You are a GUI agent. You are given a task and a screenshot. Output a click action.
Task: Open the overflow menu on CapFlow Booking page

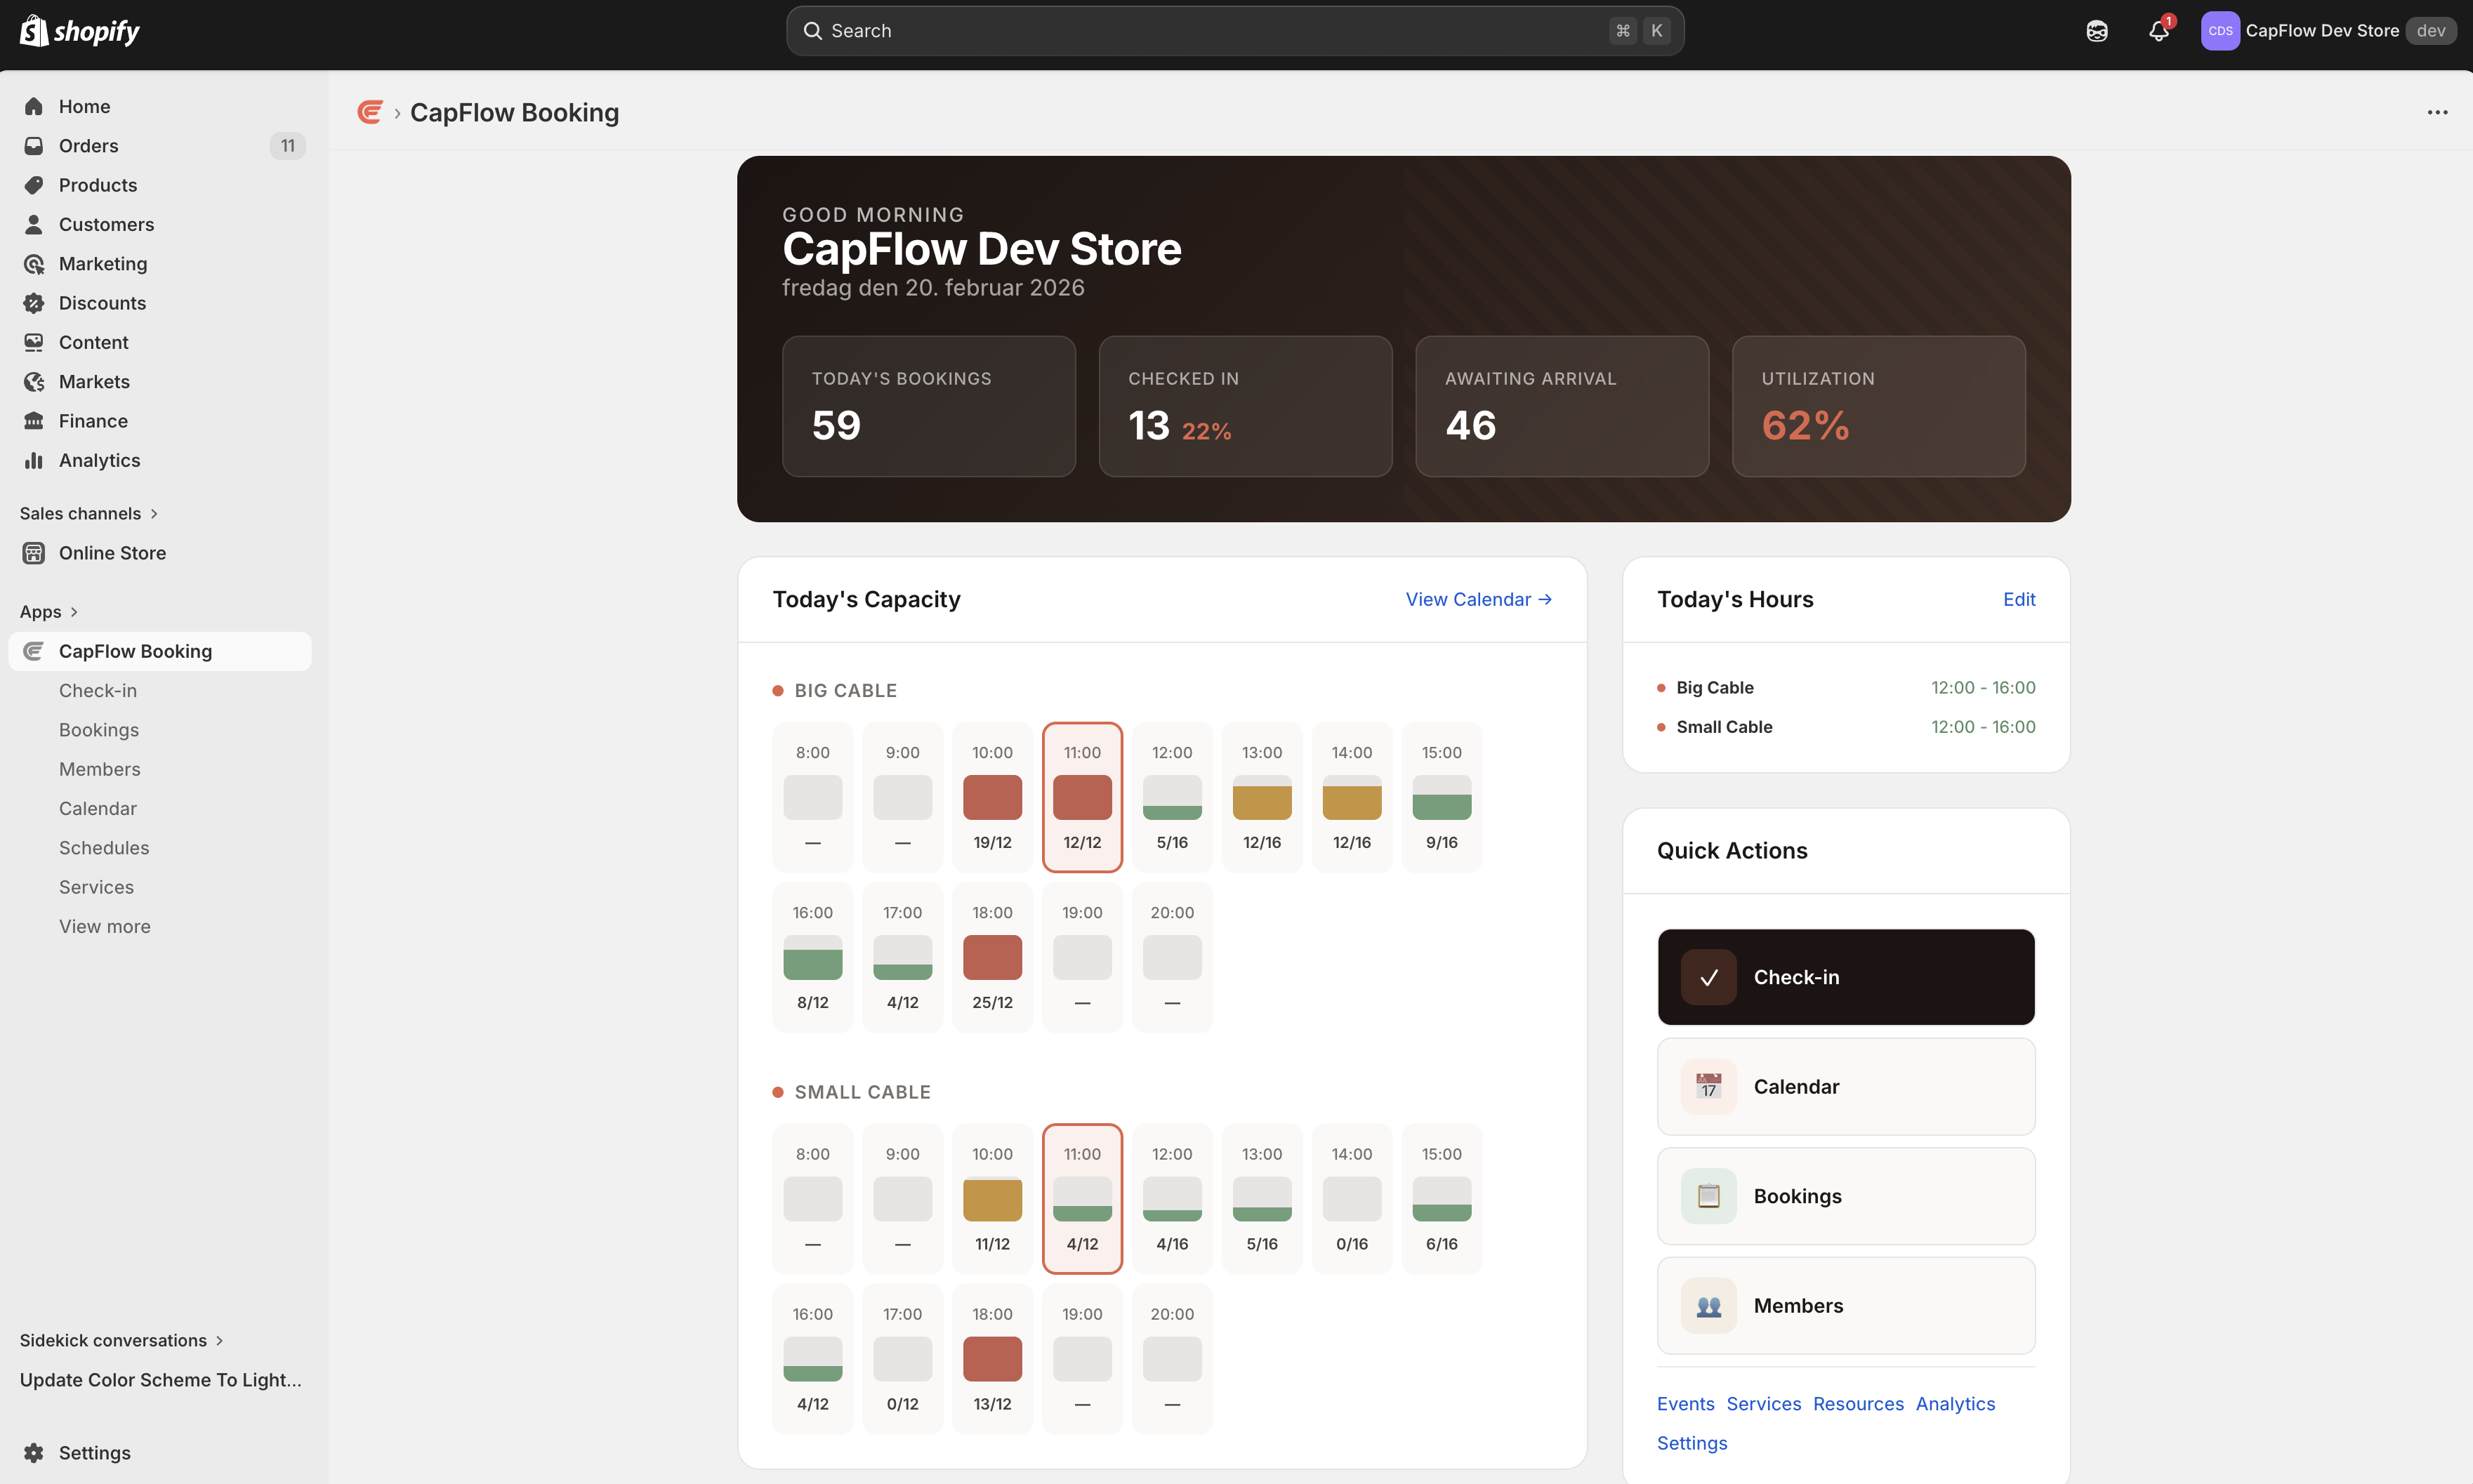2437,112
